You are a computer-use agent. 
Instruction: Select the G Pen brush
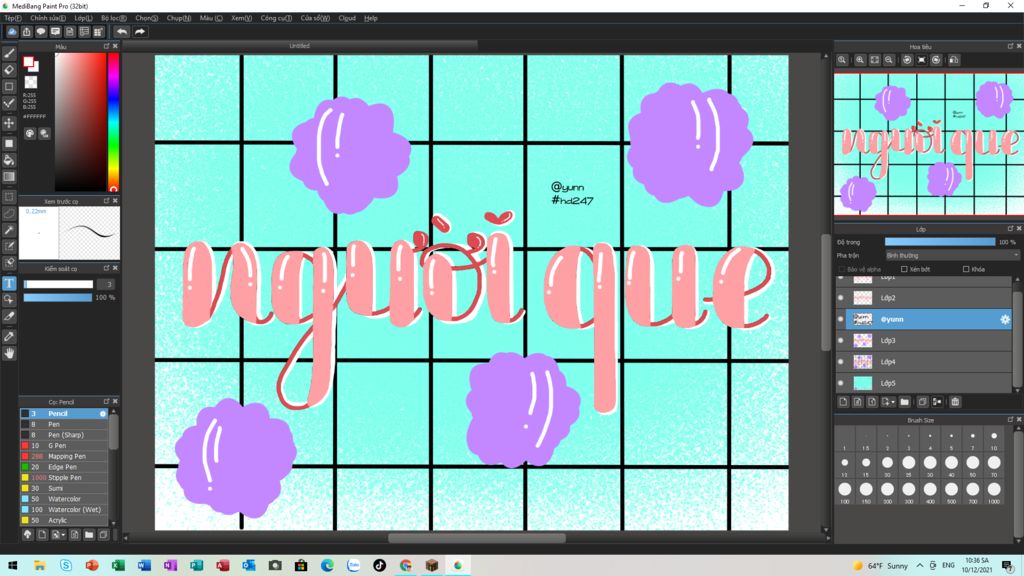click(64, 445)
